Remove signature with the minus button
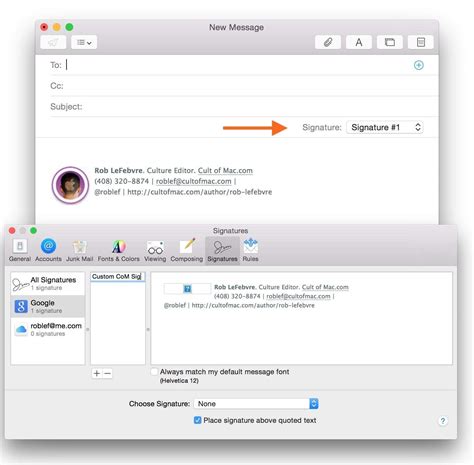Image resolution: width=474 pixels, height=465 pixels. [x=107, y=373]
